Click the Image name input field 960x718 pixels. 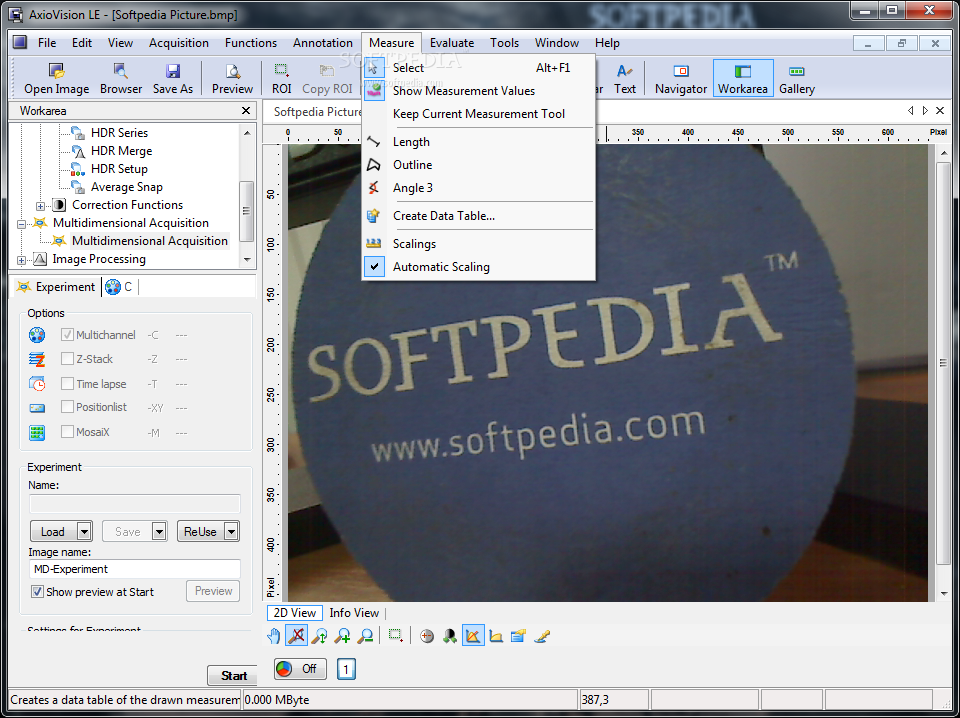pos(134,569)
